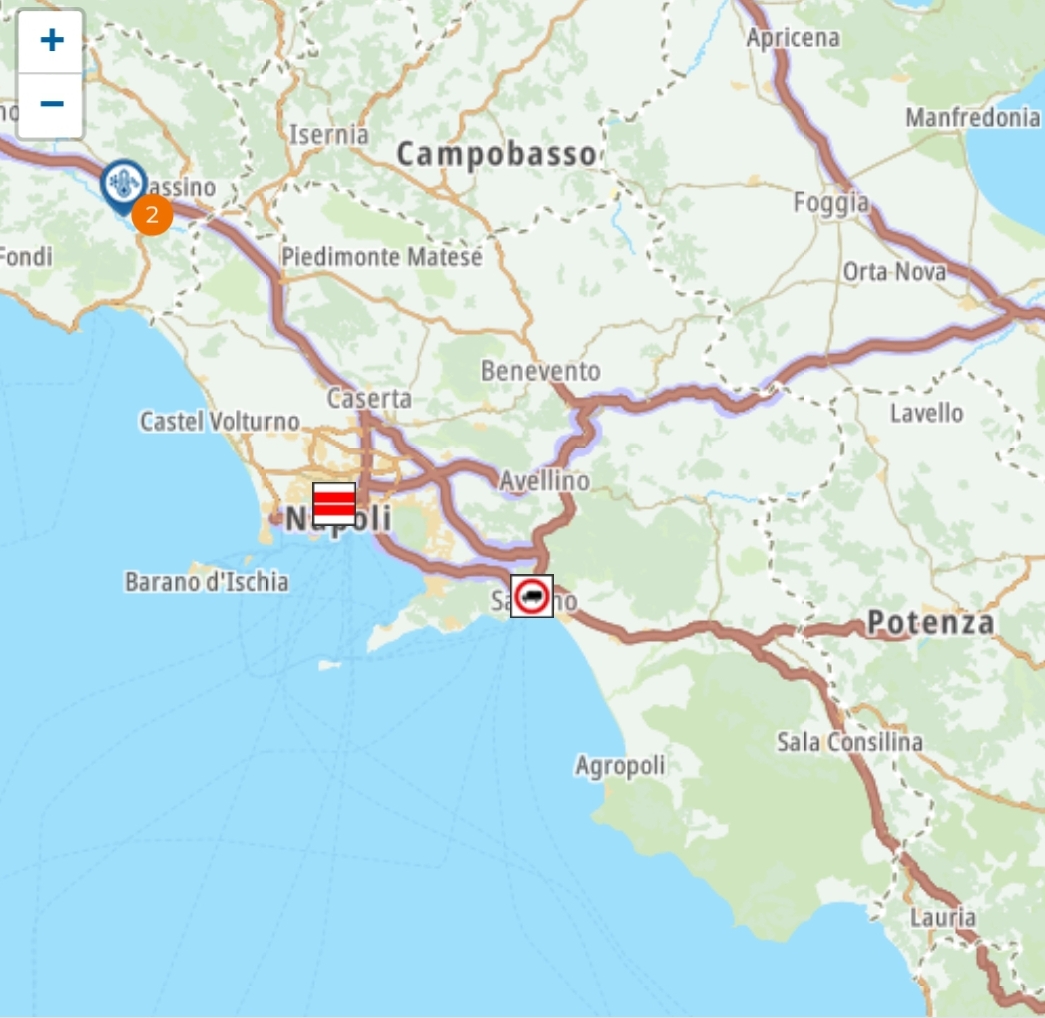Click the no-trucks restriction sign at Salerno
Viewport: 1045px width, 1018px height.
tap(532, 596)
